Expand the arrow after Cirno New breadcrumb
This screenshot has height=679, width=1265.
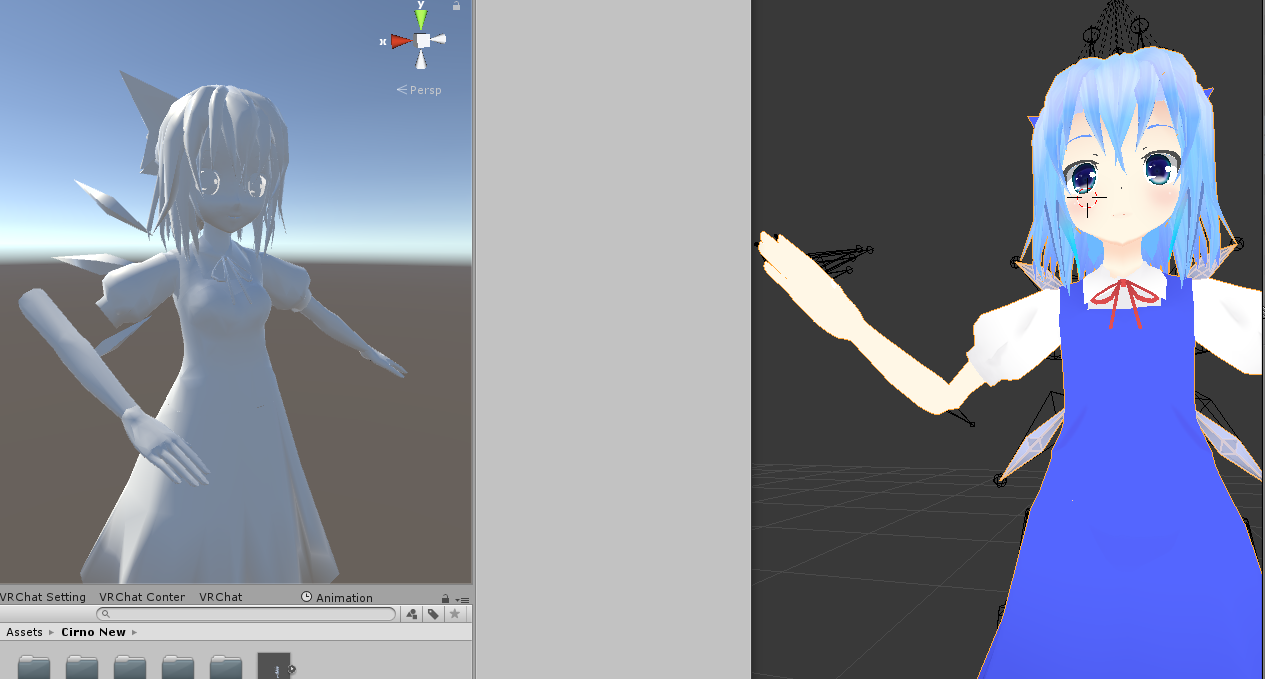[134, 632]
